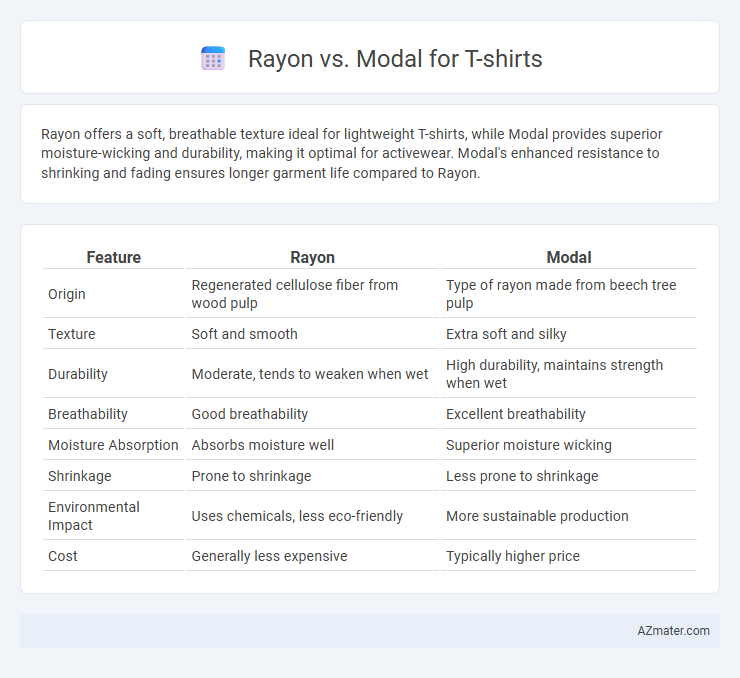Image resolution: width=740 pixels, height=678 pixels.
Task: Click the calendar grid icon beside the title
Action: click(x=213, y=59)
